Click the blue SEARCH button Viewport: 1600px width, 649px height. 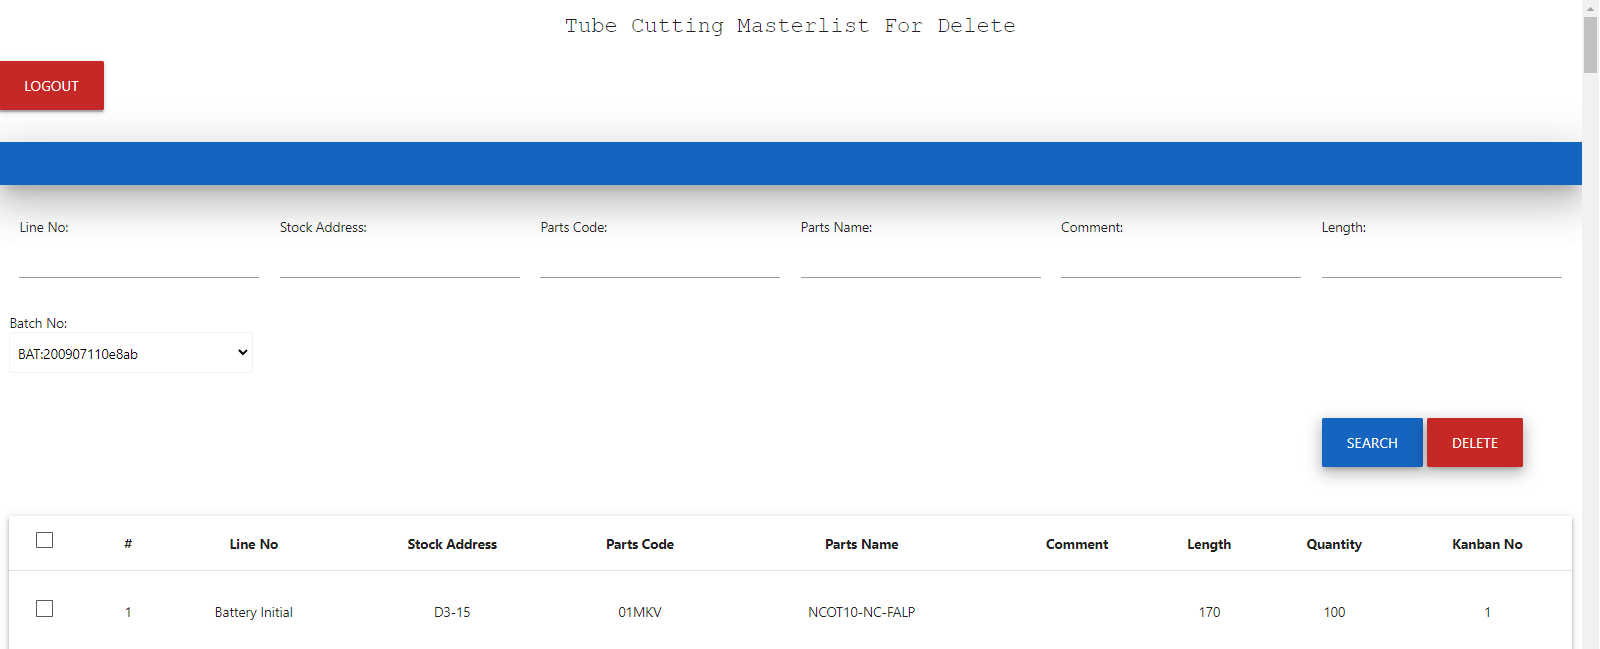click(1371, 443)
